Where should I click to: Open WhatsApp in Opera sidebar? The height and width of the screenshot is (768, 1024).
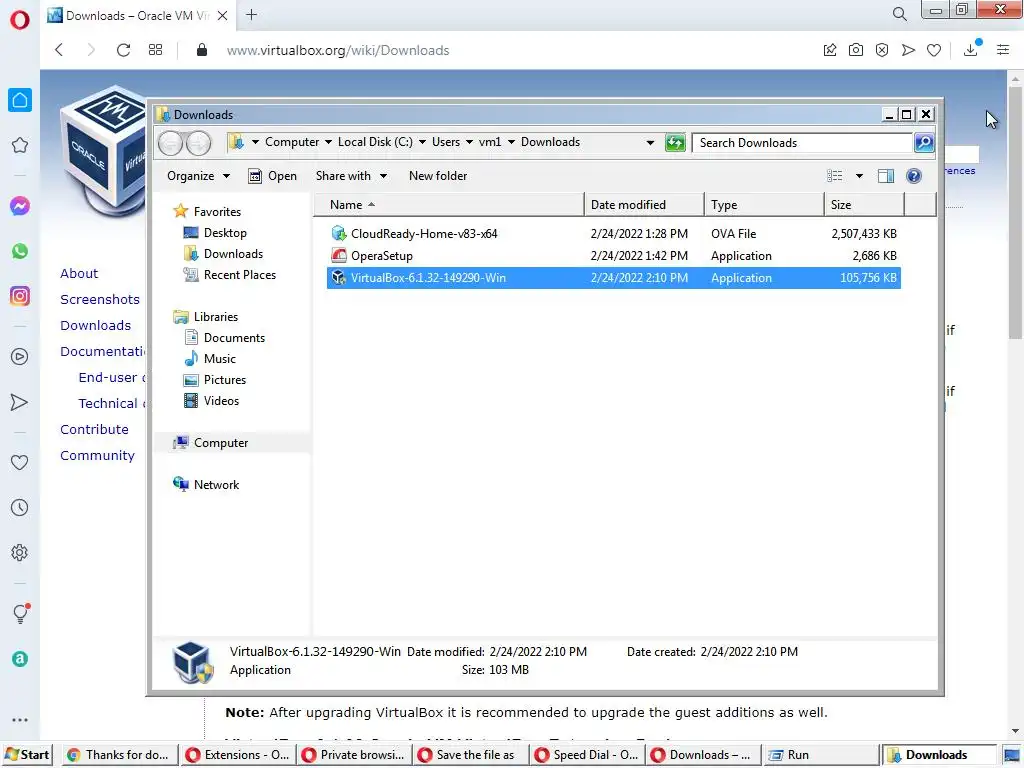(x=20, y=251)
